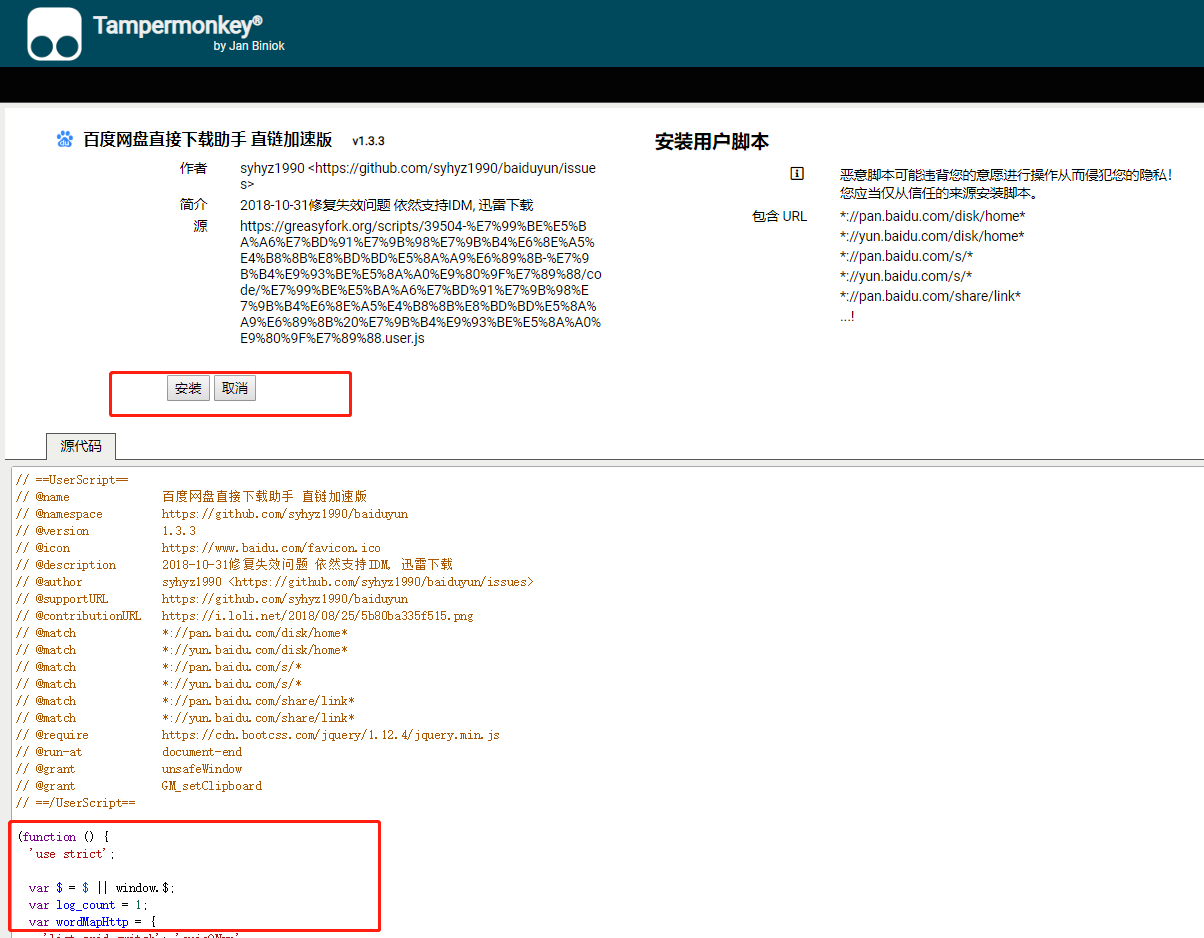Viewport: 1204px width, 938px height.
Task: Click the 'use strict' code line
Action: (72, 854)
